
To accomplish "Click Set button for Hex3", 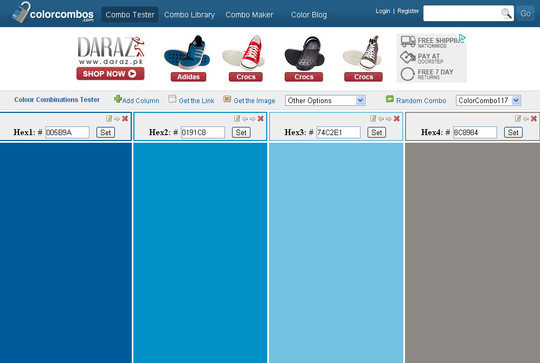I will coord(376,132).
